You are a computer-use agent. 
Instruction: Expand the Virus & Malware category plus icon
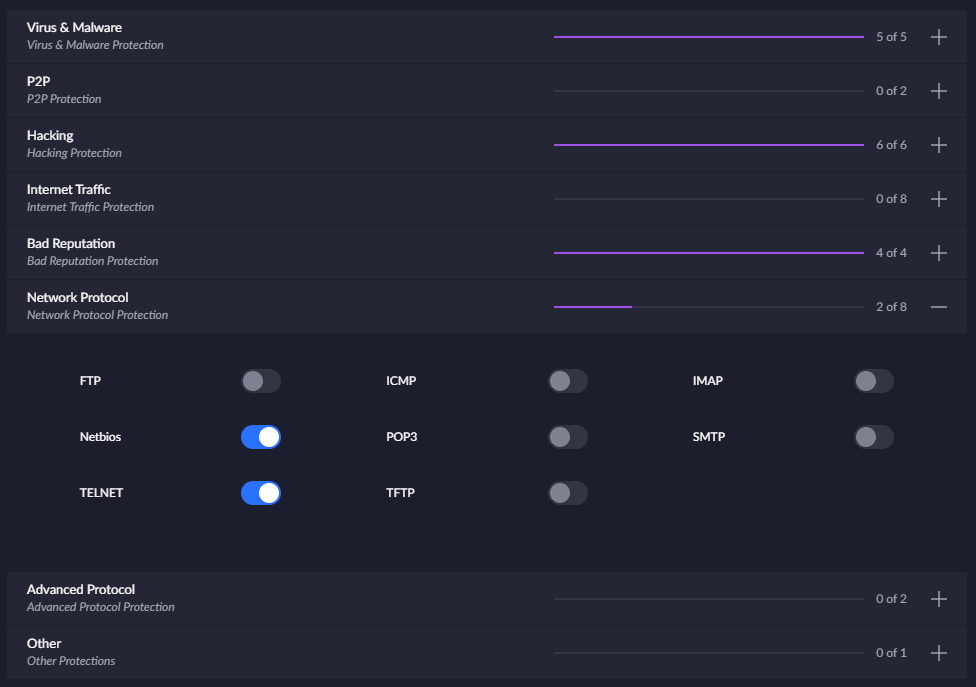click(x=938, y=37)
